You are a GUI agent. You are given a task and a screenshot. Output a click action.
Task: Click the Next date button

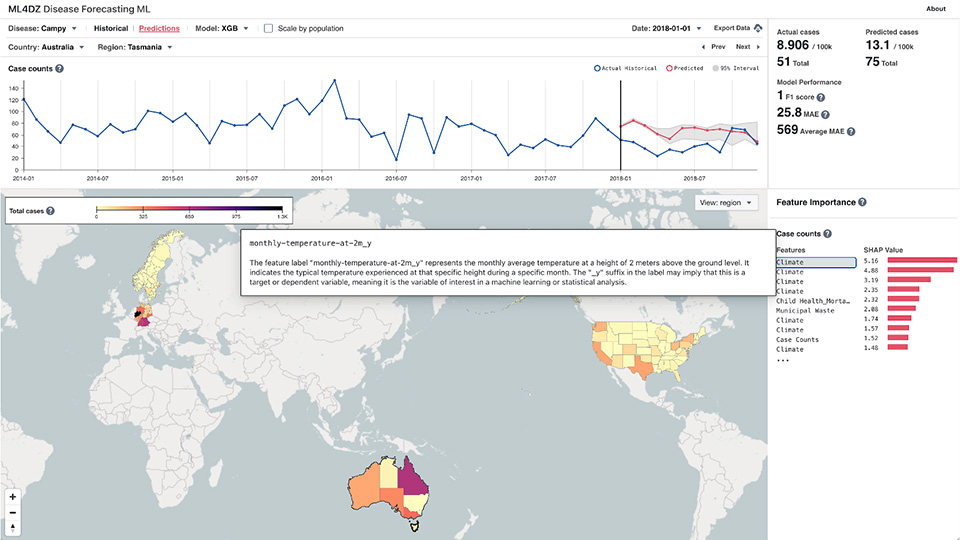point(748,47)
